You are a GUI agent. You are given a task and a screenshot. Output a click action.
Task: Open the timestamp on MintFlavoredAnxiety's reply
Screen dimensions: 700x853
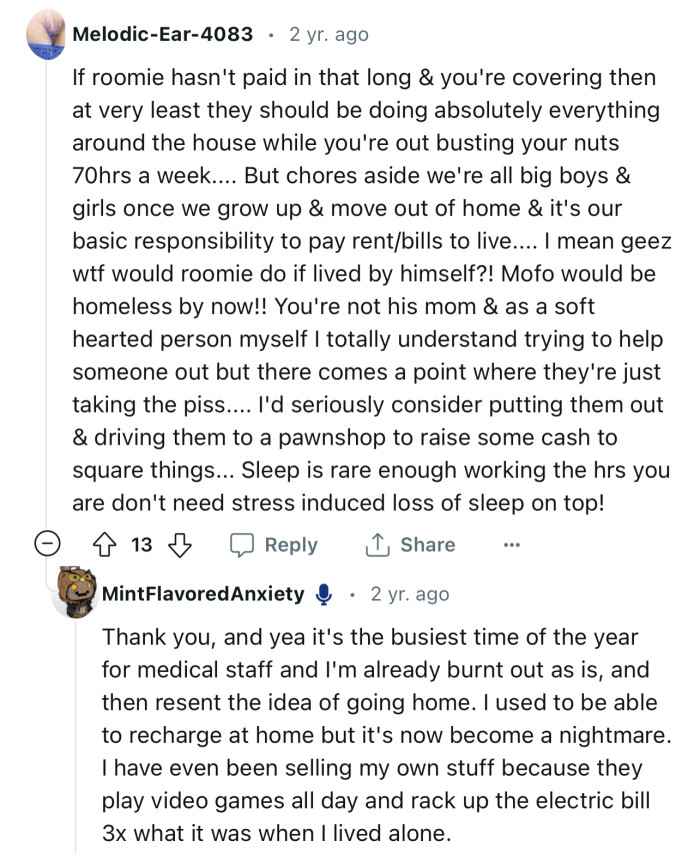click(x=410, y=594)
